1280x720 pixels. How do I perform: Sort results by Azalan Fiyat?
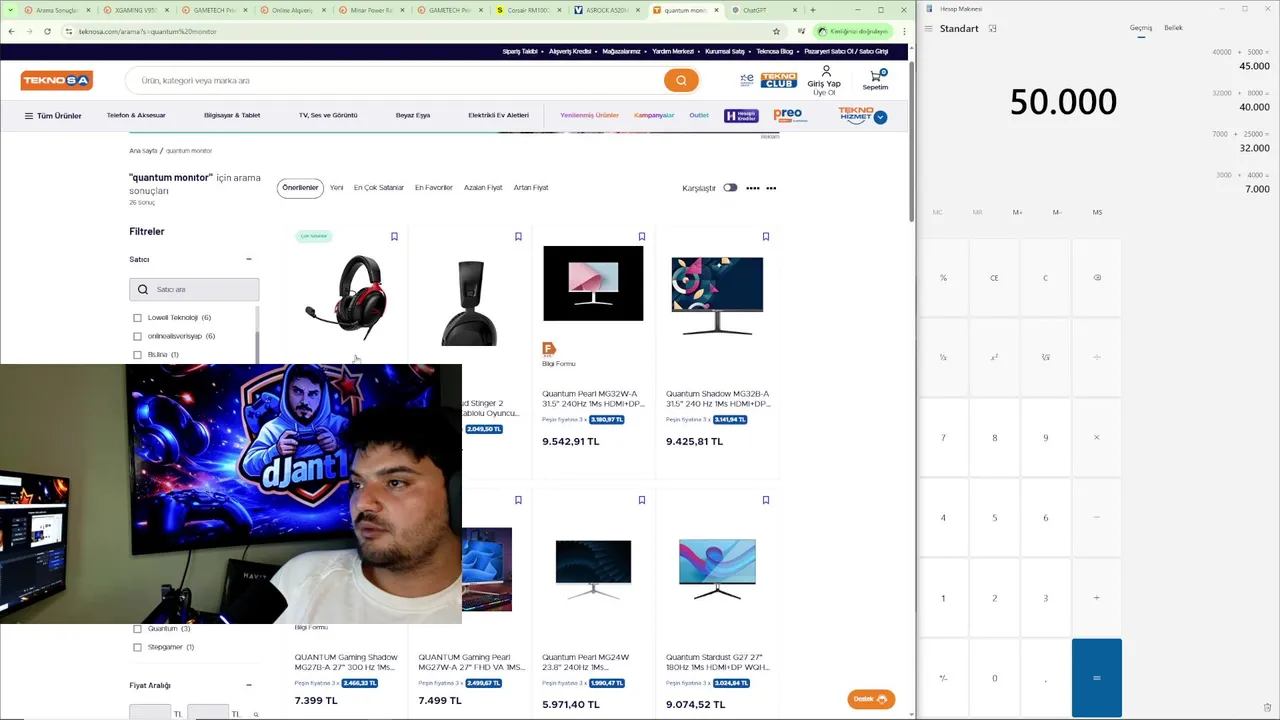[483, 188]
